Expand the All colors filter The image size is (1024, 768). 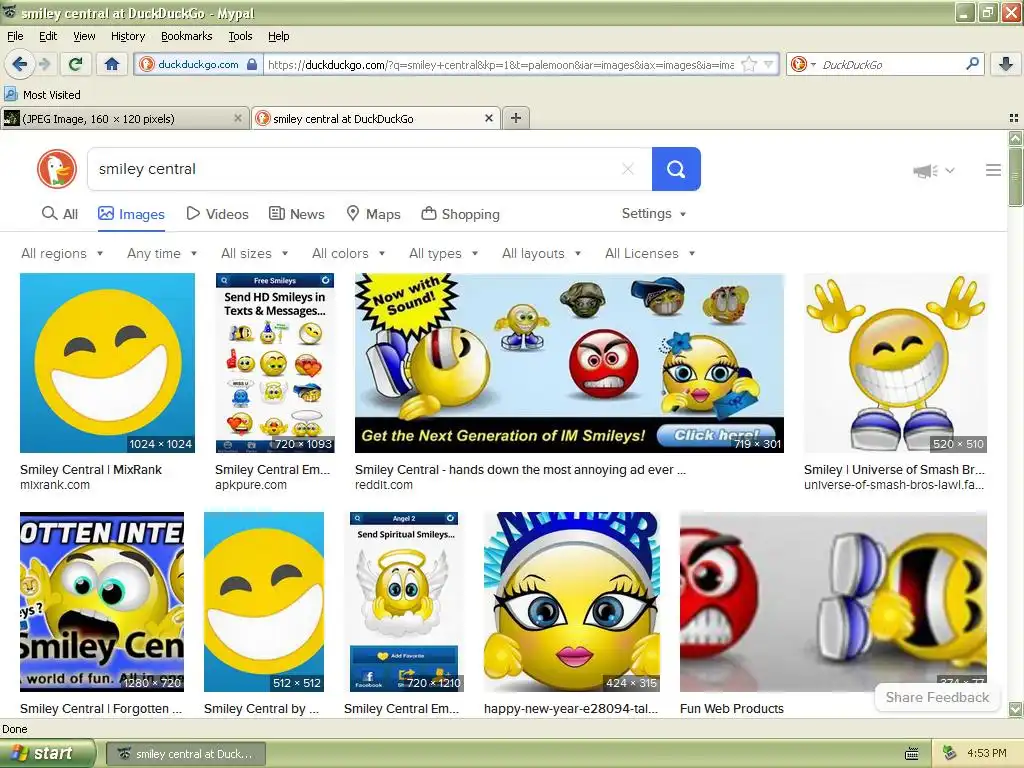(348, 253)
